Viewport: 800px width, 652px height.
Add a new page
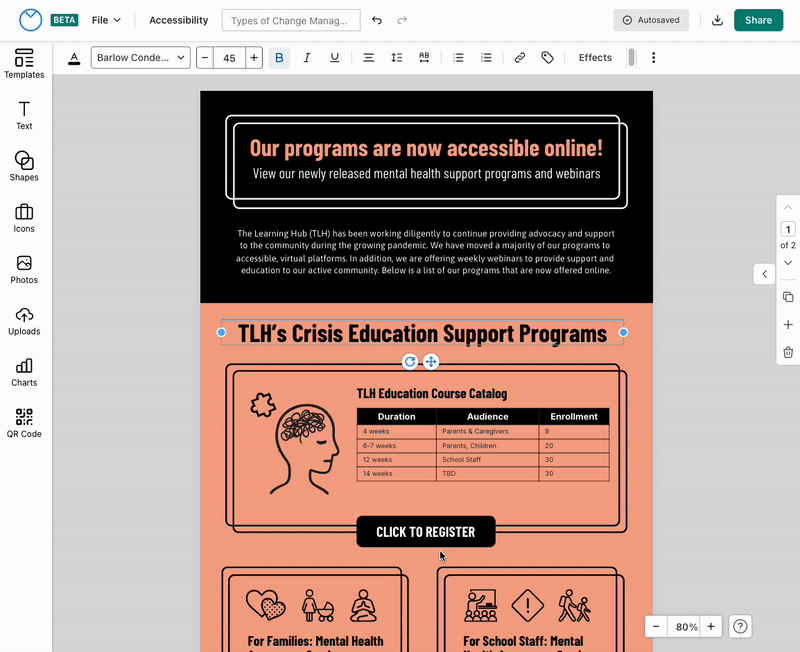pyautogui.click(x=788, y=324)
